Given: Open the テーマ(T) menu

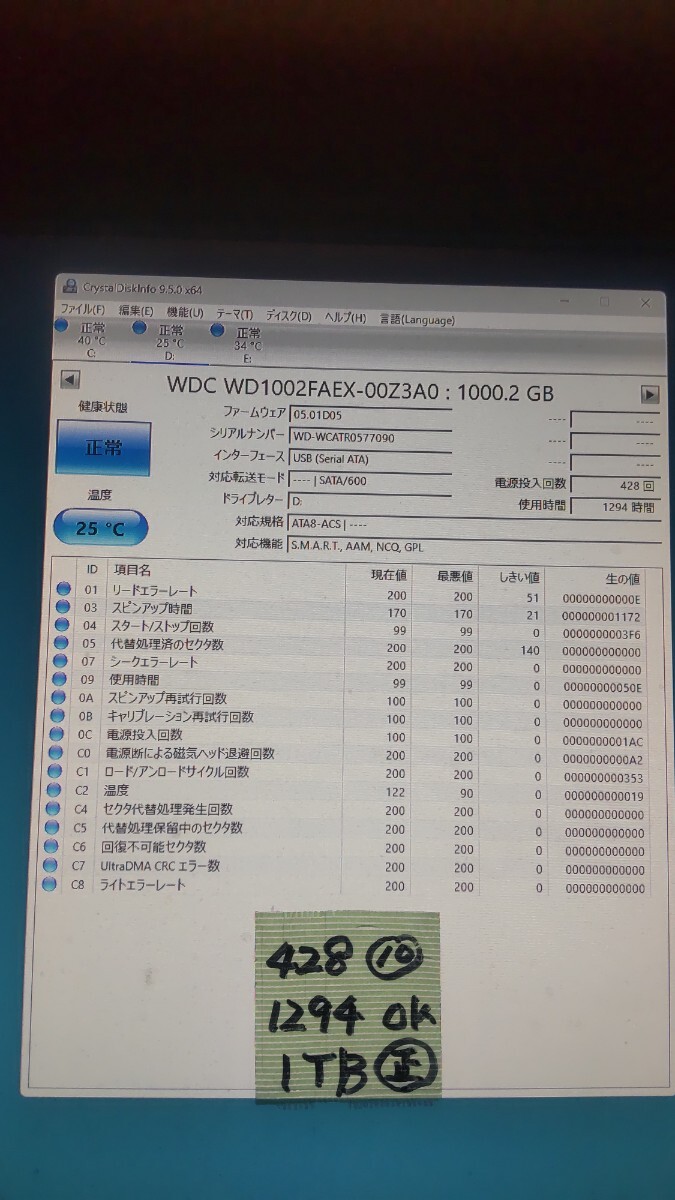Looking at the screenshot, I should pos(235,314).
